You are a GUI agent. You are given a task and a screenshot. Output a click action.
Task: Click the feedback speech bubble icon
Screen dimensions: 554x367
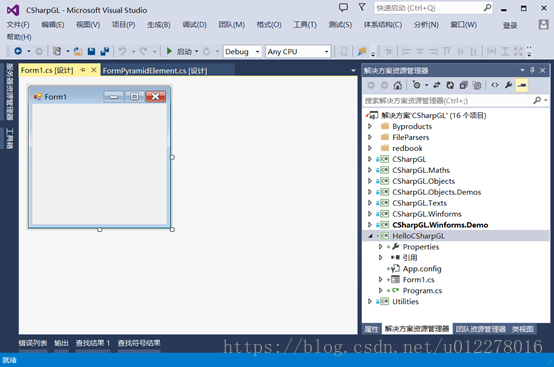coord(343,7)
